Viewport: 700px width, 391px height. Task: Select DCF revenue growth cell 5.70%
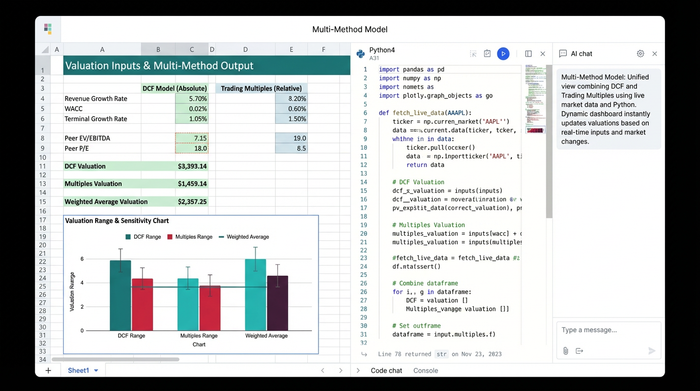pyautogui.click(x=192, y=99)
